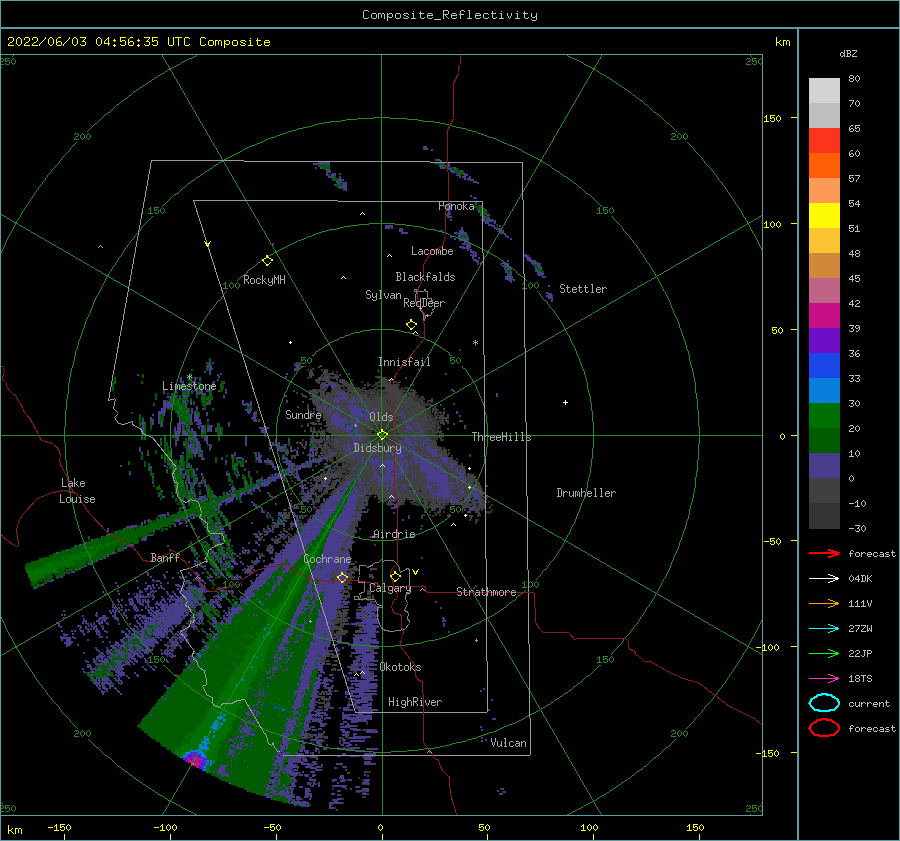The height and width of the screenshot is (841, 900).
Task: Click the Limestone label
Action: [x=189, y=386]
